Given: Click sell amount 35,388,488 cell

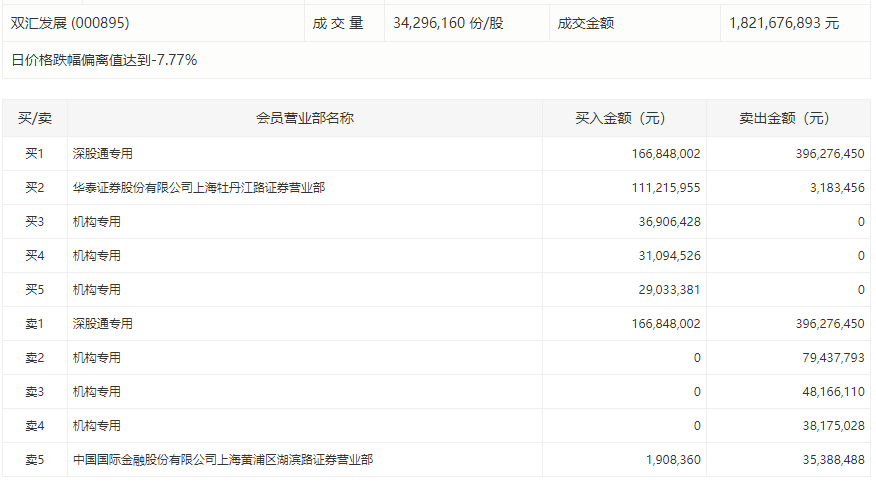Looking at the screenshot, I should coord(824,460).
